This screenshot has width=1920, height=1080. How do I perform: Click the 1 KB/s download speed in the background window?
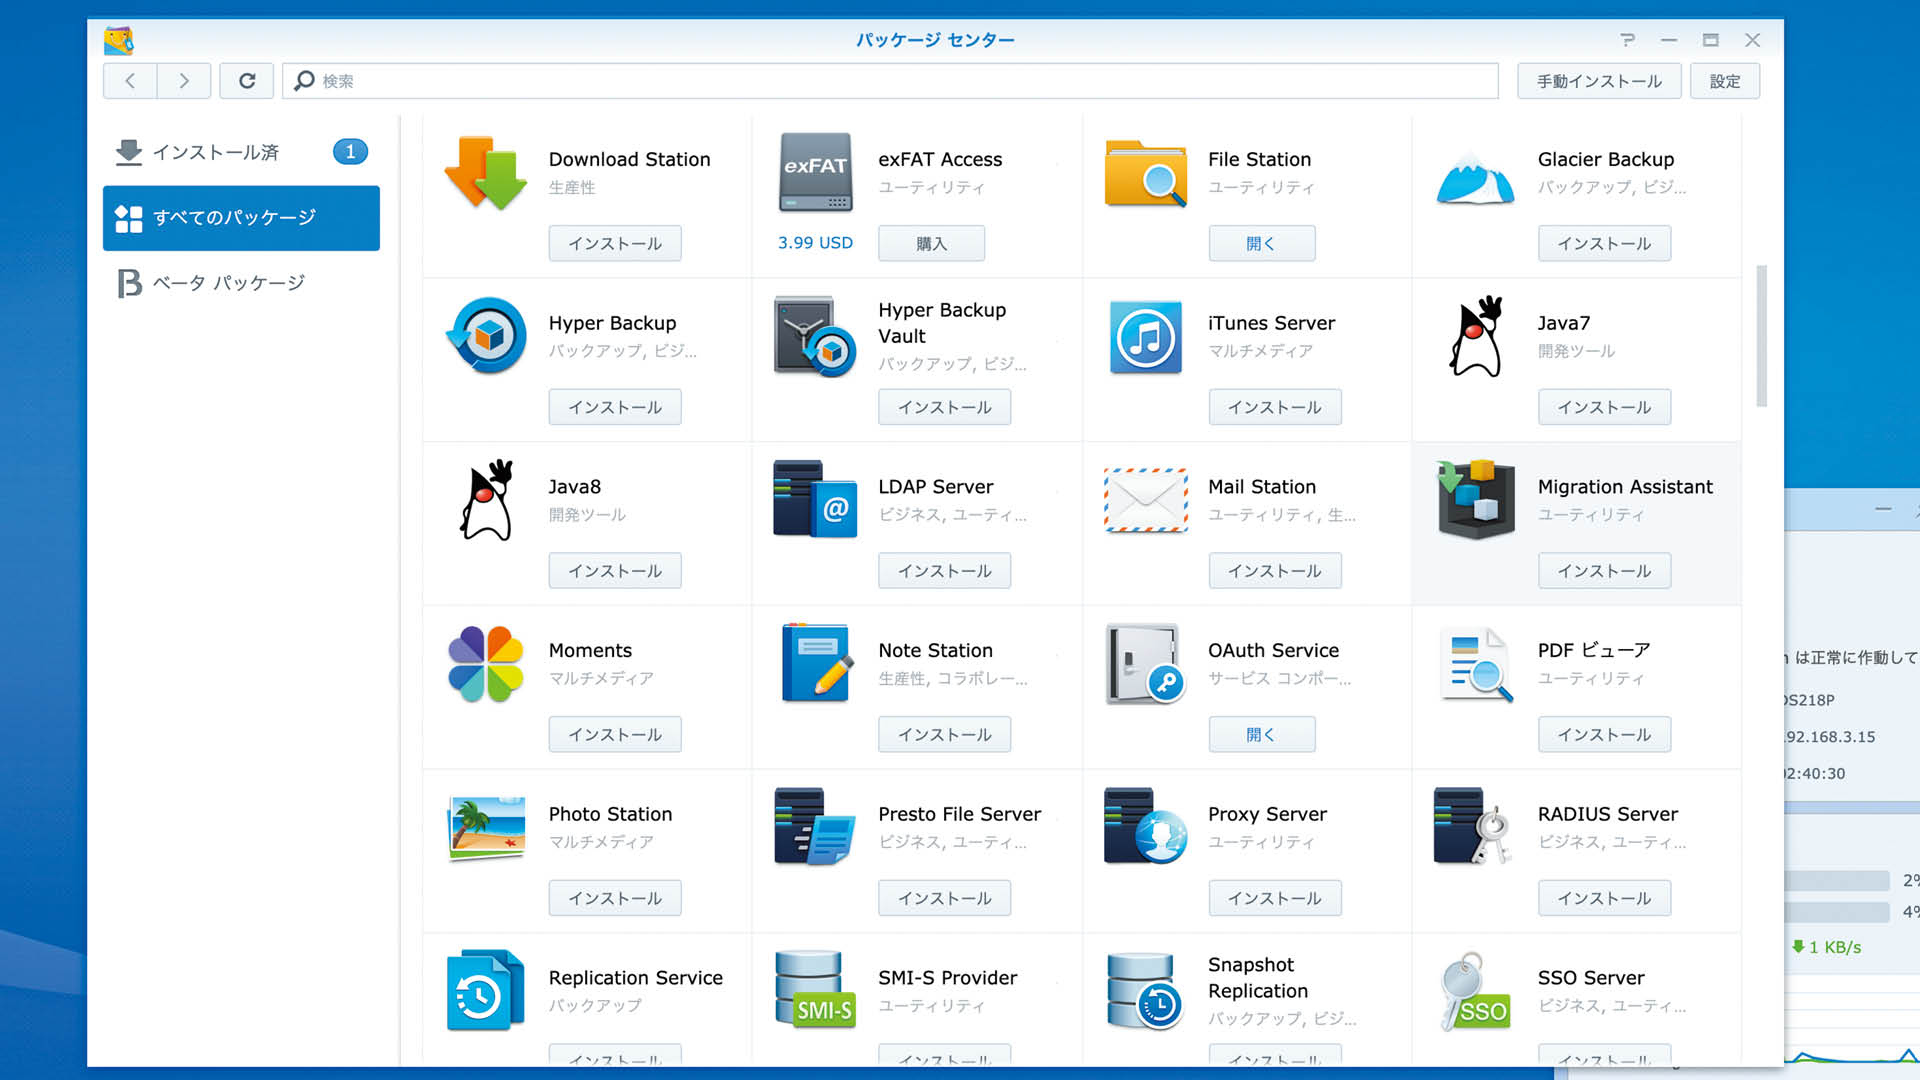[1827, 947]
